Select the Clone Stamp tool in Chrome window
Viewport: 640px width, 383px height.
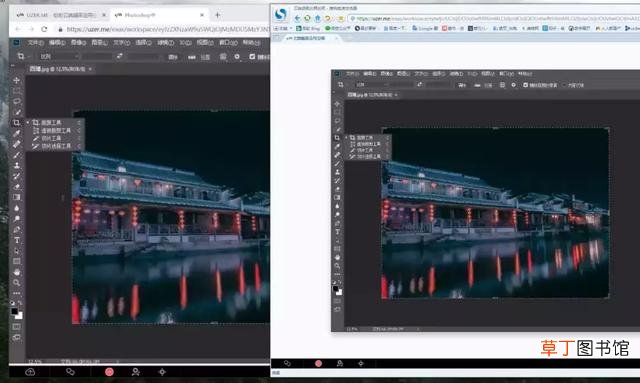coord(17,165)
